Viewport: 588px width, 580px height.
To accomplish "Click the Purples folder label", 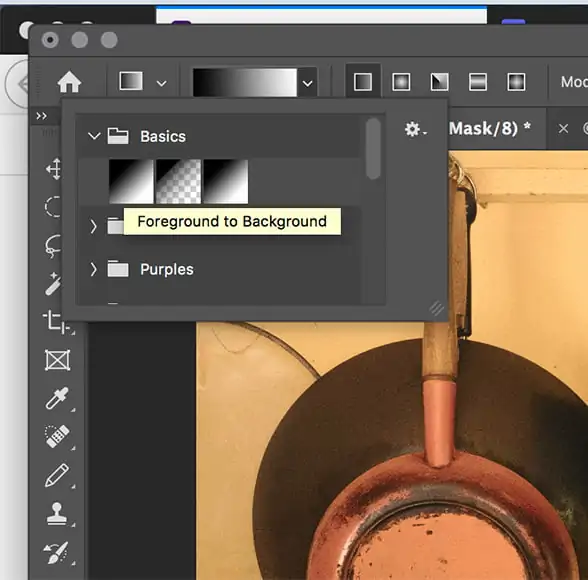I will point(166,270).
